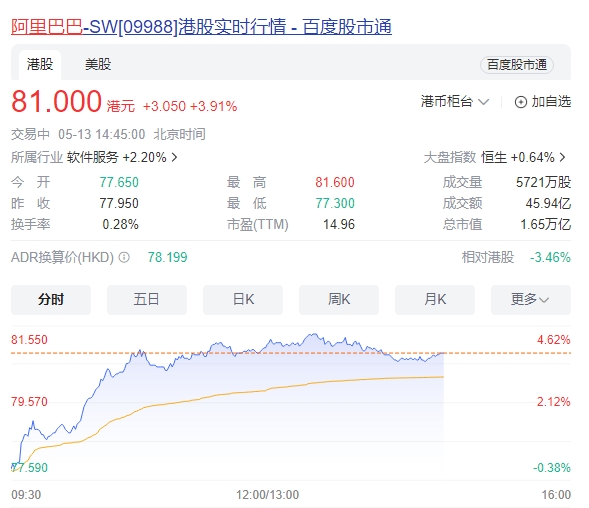Click the 成交额 value 45.94亿
This screenshot has height=508, width=589.
pos(548,203)
